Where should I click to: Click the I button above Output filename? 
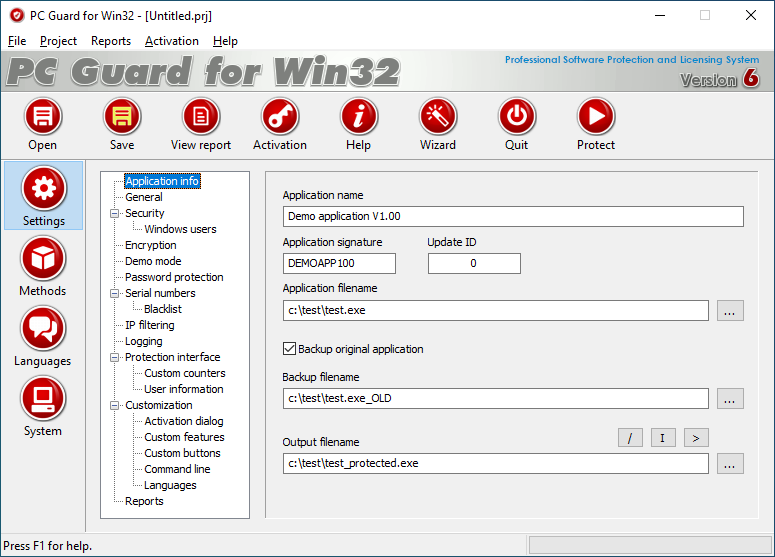pyautogui.click(x=663, y=438)
